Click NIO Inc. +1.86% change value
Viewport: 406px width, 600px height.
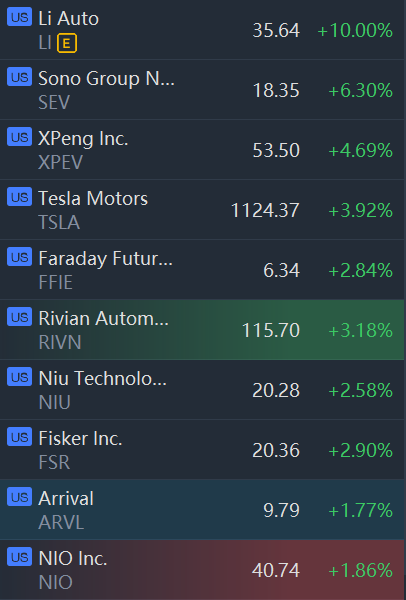(x=360, y=570)
